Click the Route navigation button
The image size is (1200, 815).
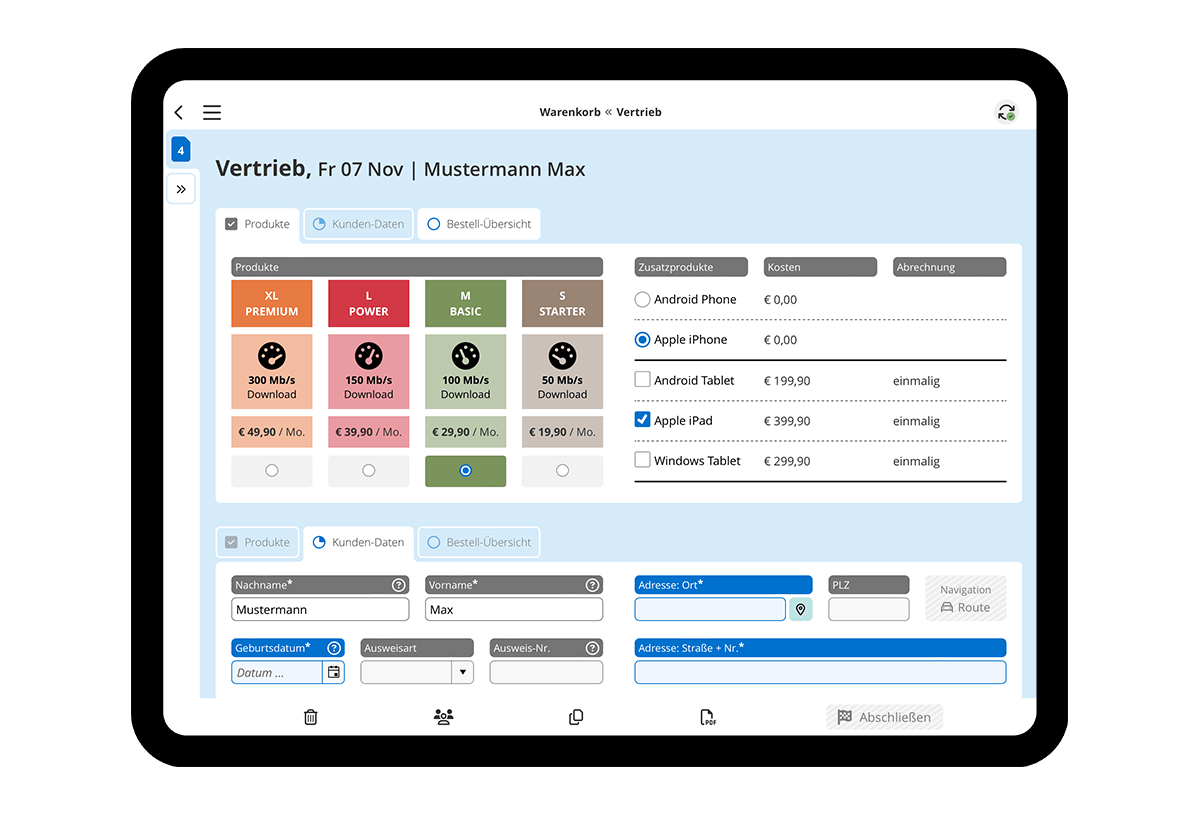tap(965, 597)
